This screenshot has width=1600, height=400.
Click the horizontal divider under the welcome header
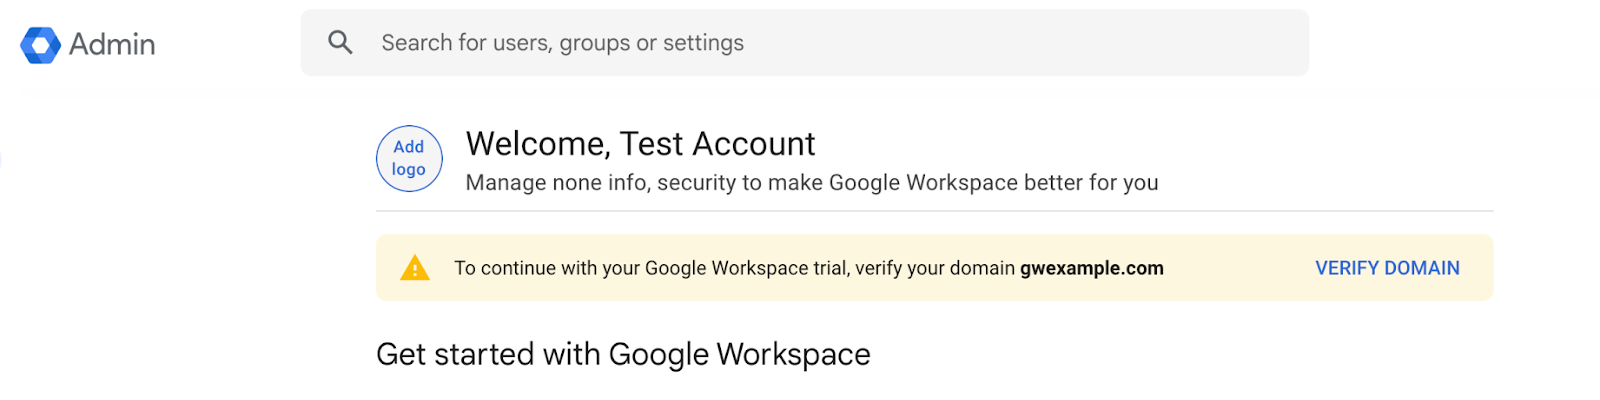point(934,211)
